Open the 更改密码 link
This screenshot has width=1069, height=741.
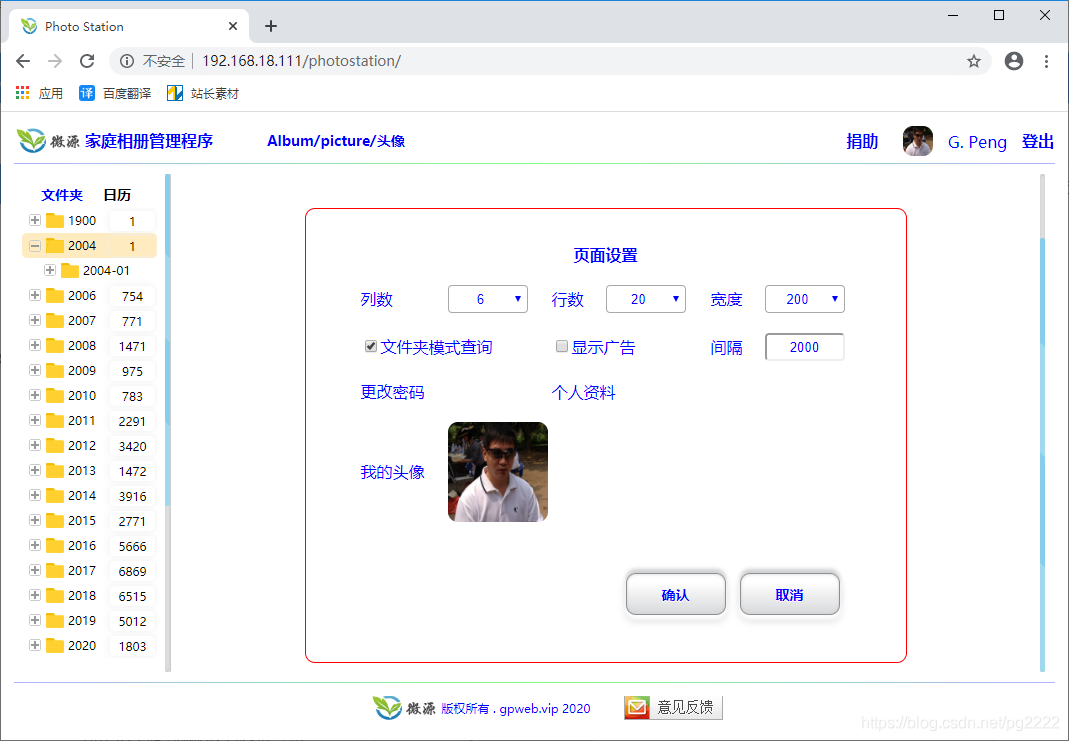point(391,392)
